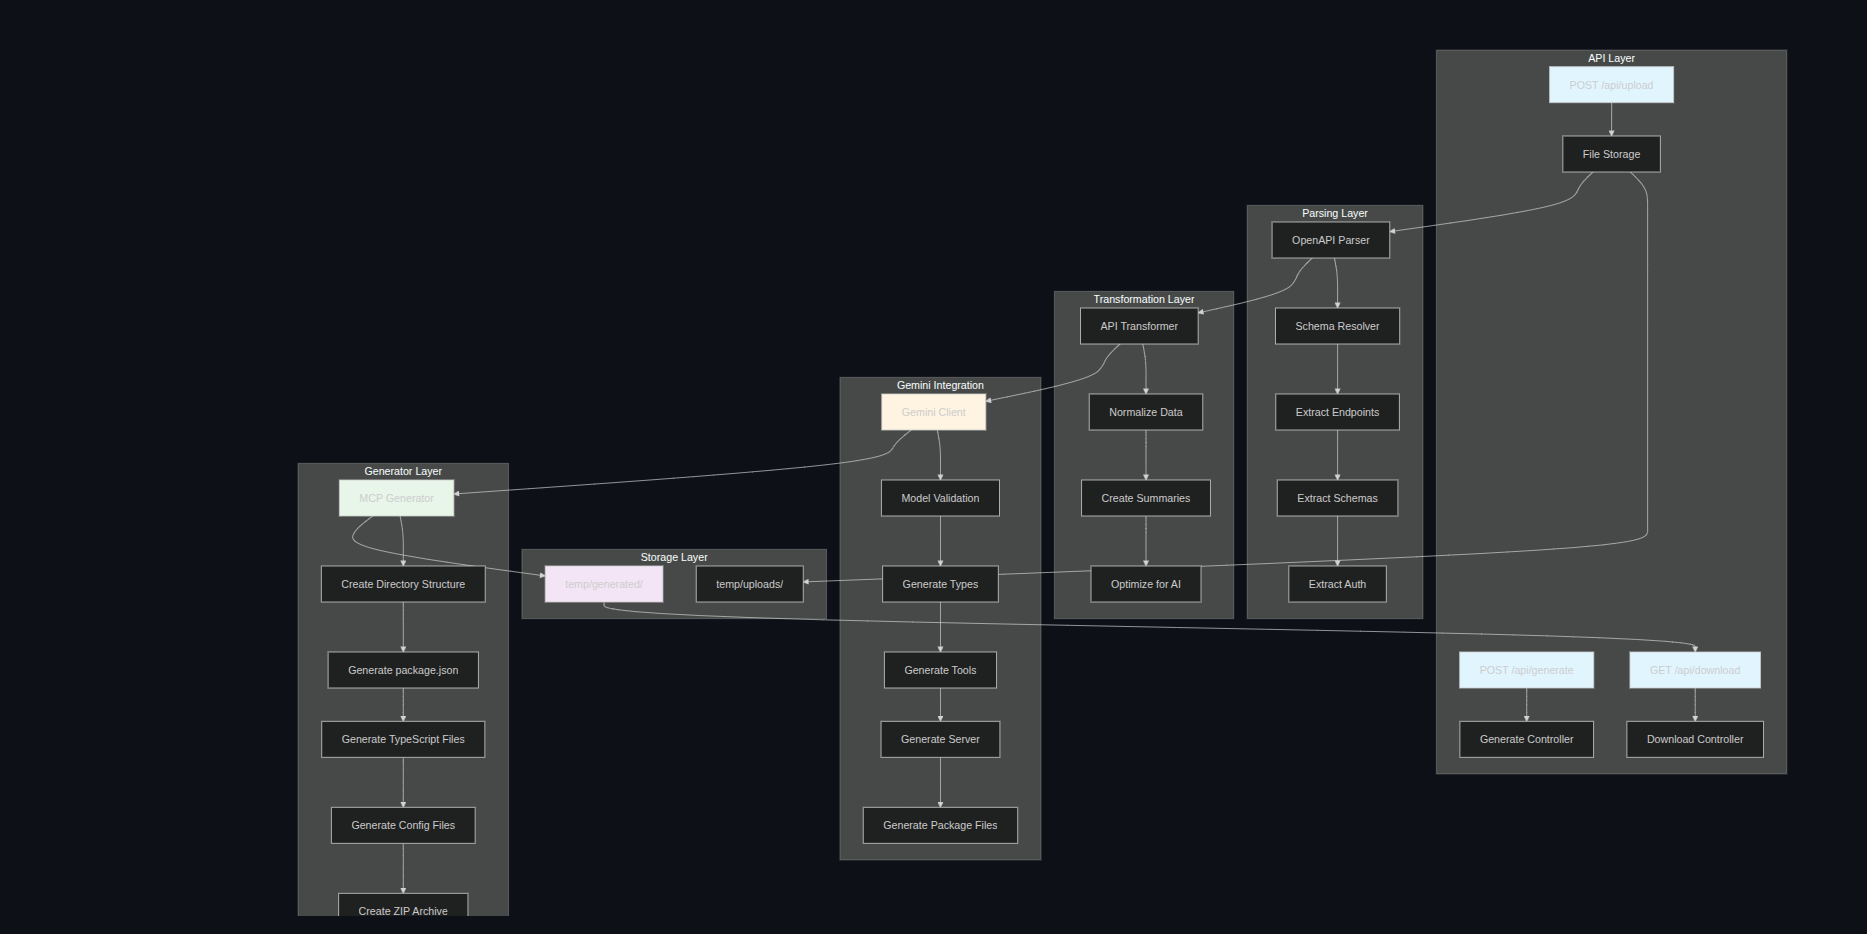The height and width of the screenshot is (934, 1867).
Task: Click the MCP Generator node
Action: (396, 498)
